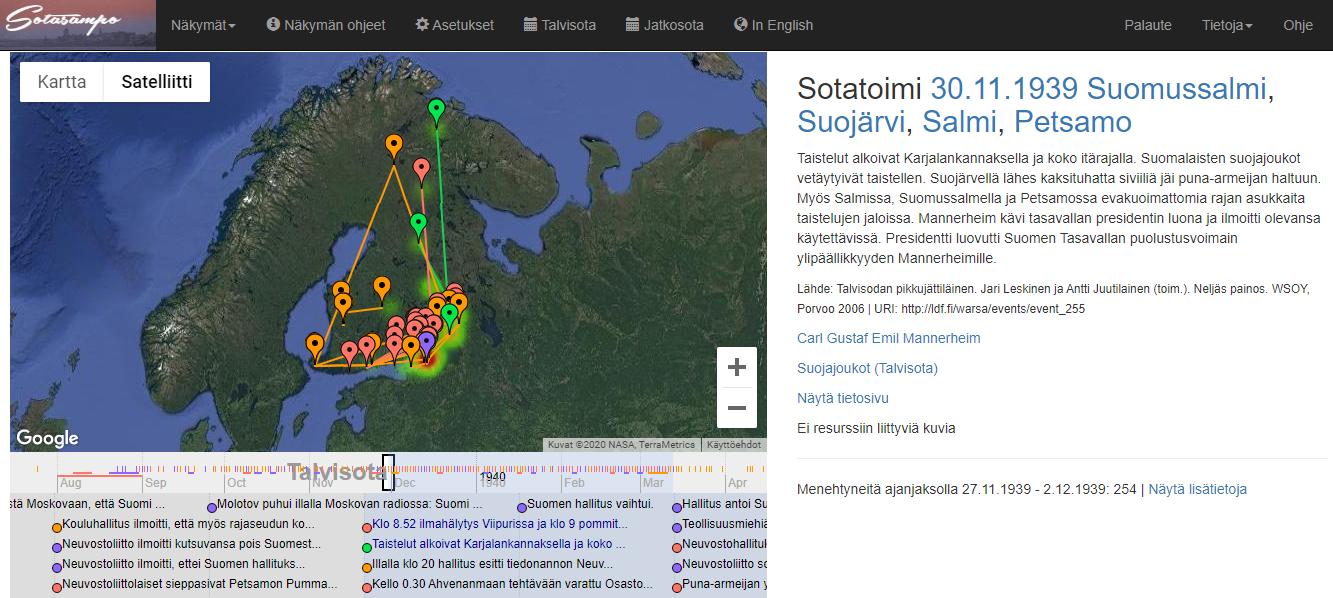Screen dimensions: 1333x598
Task: Switch language to In English
Action: [773, 25]
